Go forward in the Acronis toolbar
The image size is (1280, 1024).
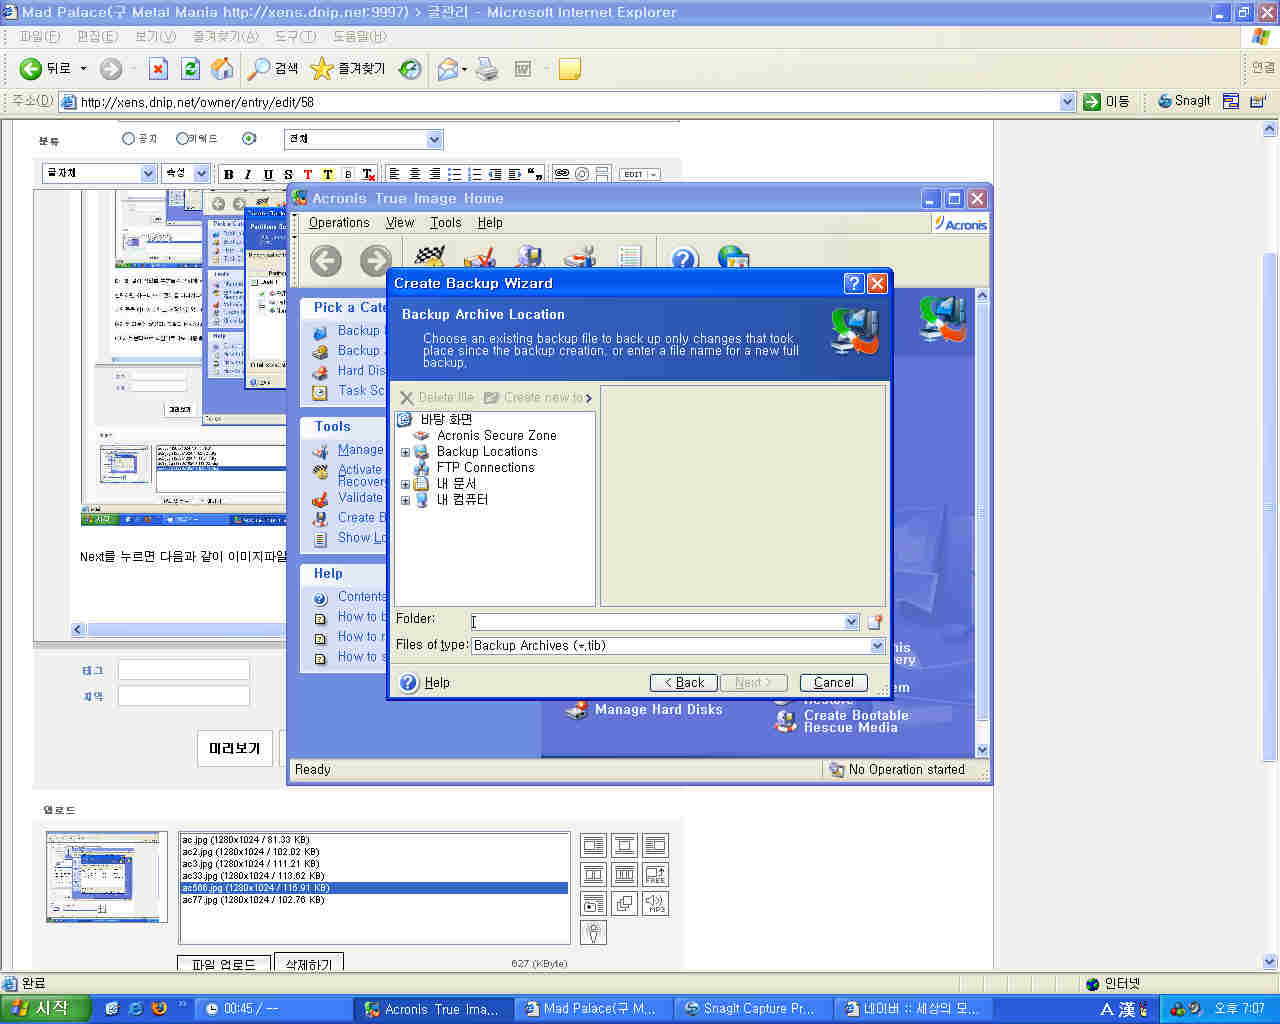[375, 261]
